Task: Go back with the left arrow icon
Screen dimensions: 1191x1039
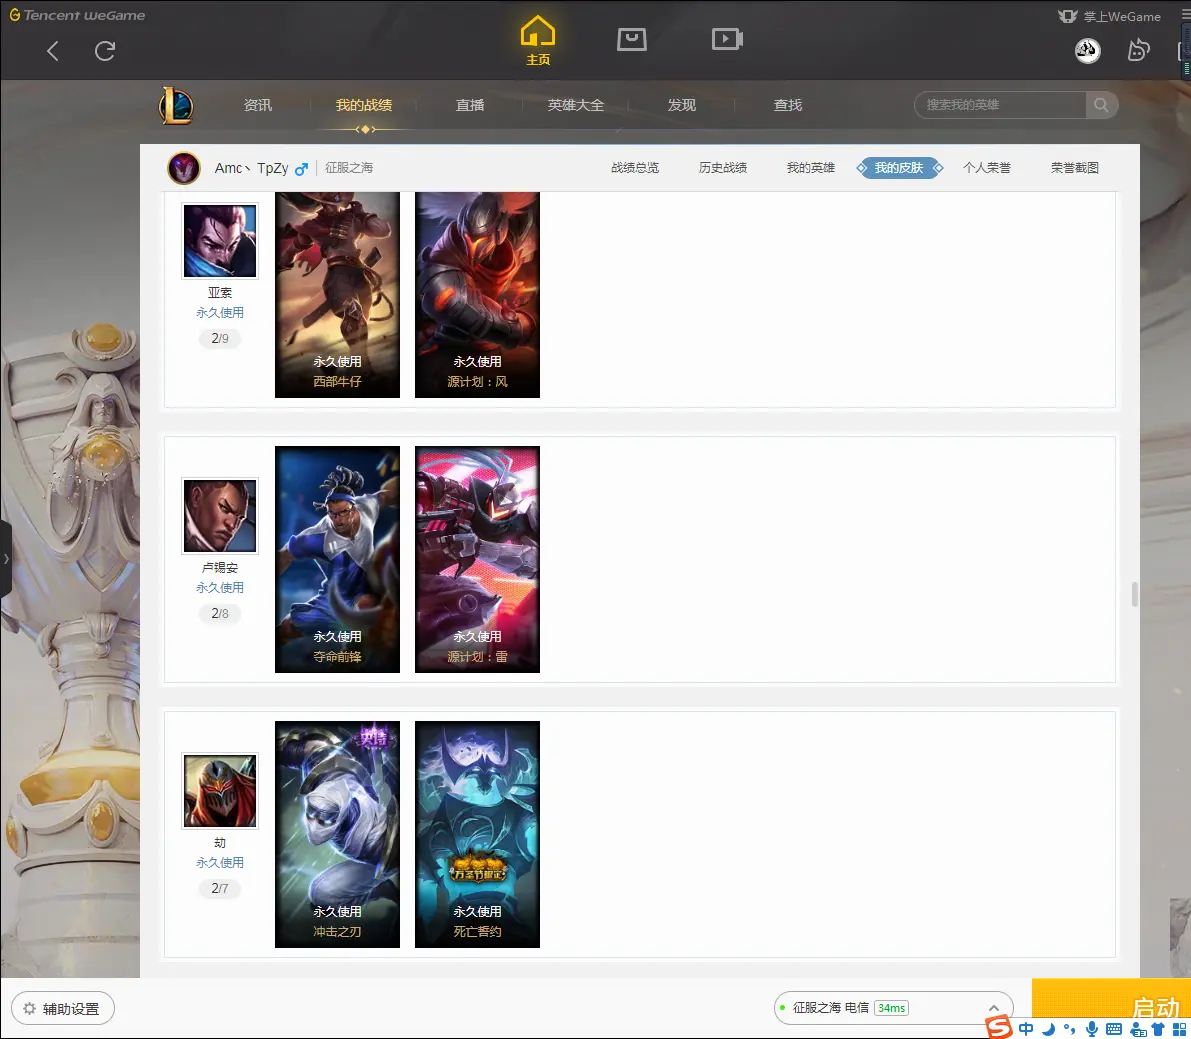Action: pos(52,51)
